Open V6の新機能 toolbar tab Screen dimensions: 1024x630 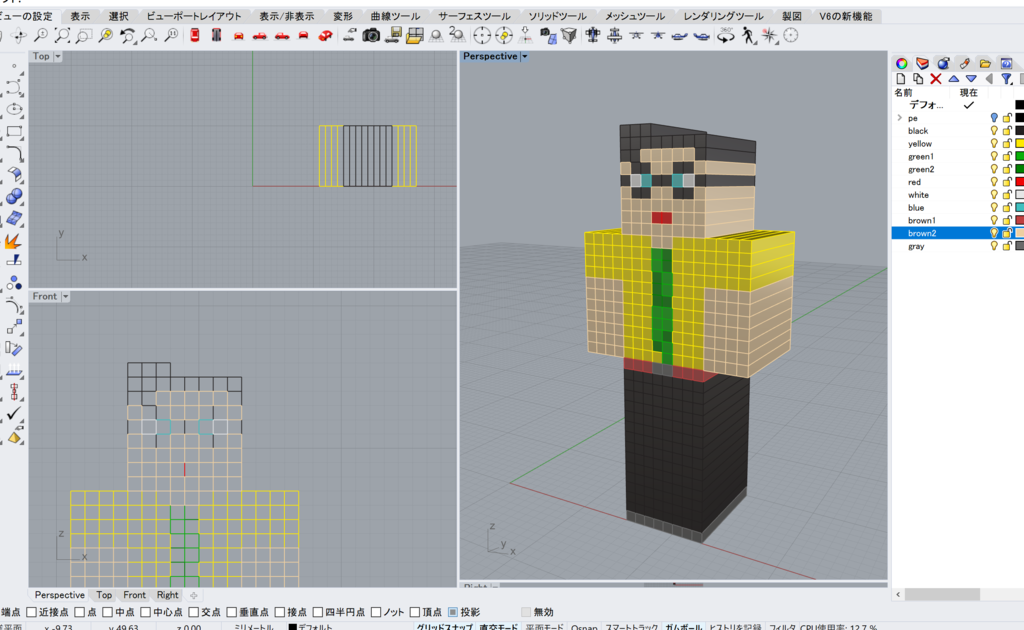coord(846,16)
